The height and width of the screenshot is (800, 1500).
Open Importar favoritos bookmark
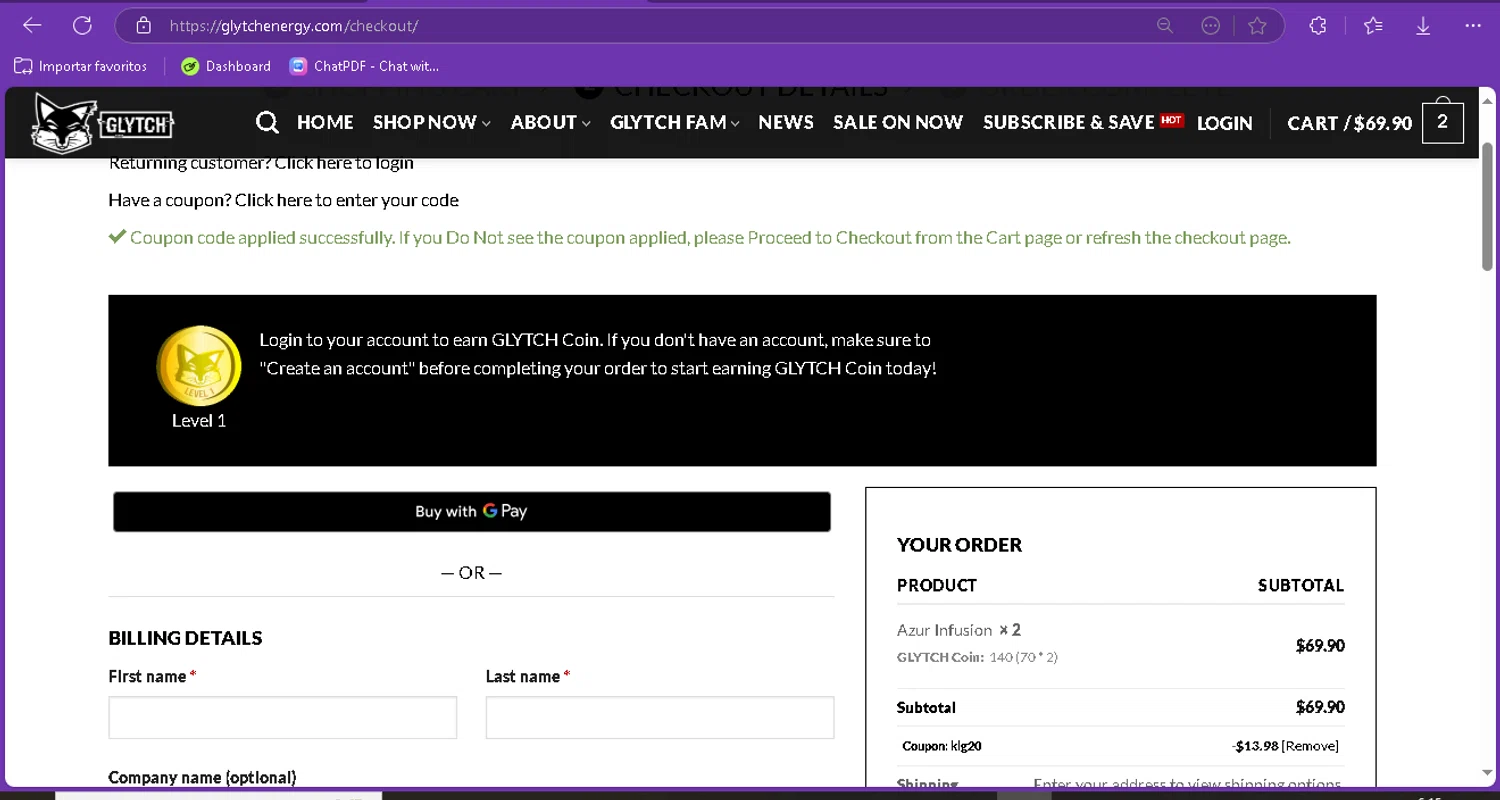81,67
